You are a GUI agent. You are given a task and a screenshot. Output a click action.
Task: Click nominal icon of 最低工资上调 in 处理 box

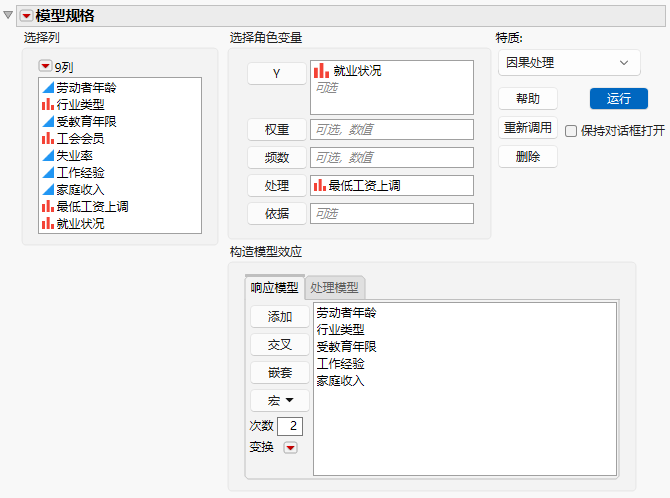pyautogui.click(x=320, y=185)
